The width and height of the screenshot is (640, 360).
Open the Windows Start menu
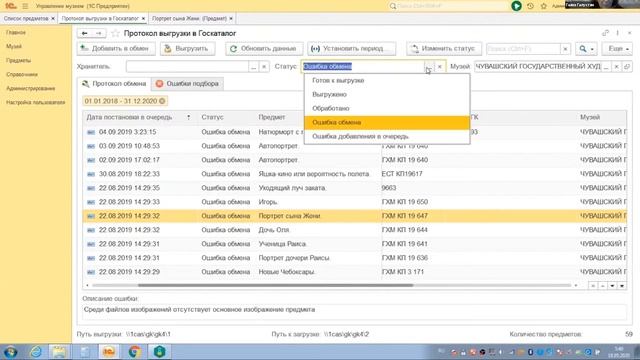coord(10,351)
